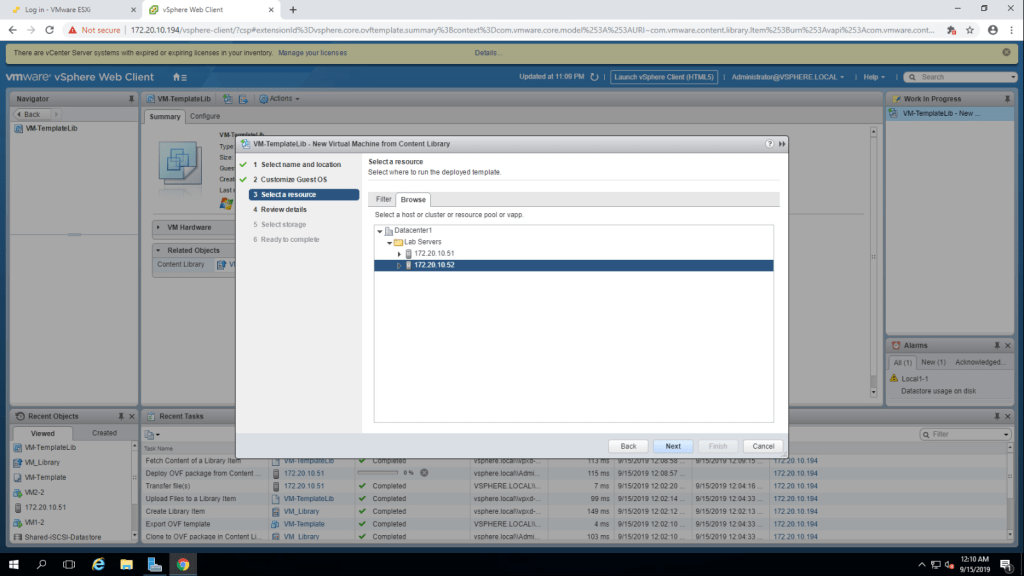This screenshot has width=1024, height=576.
Task: Click the minimize-wizard double-arrow icon
Action: [x=781, y=144]
